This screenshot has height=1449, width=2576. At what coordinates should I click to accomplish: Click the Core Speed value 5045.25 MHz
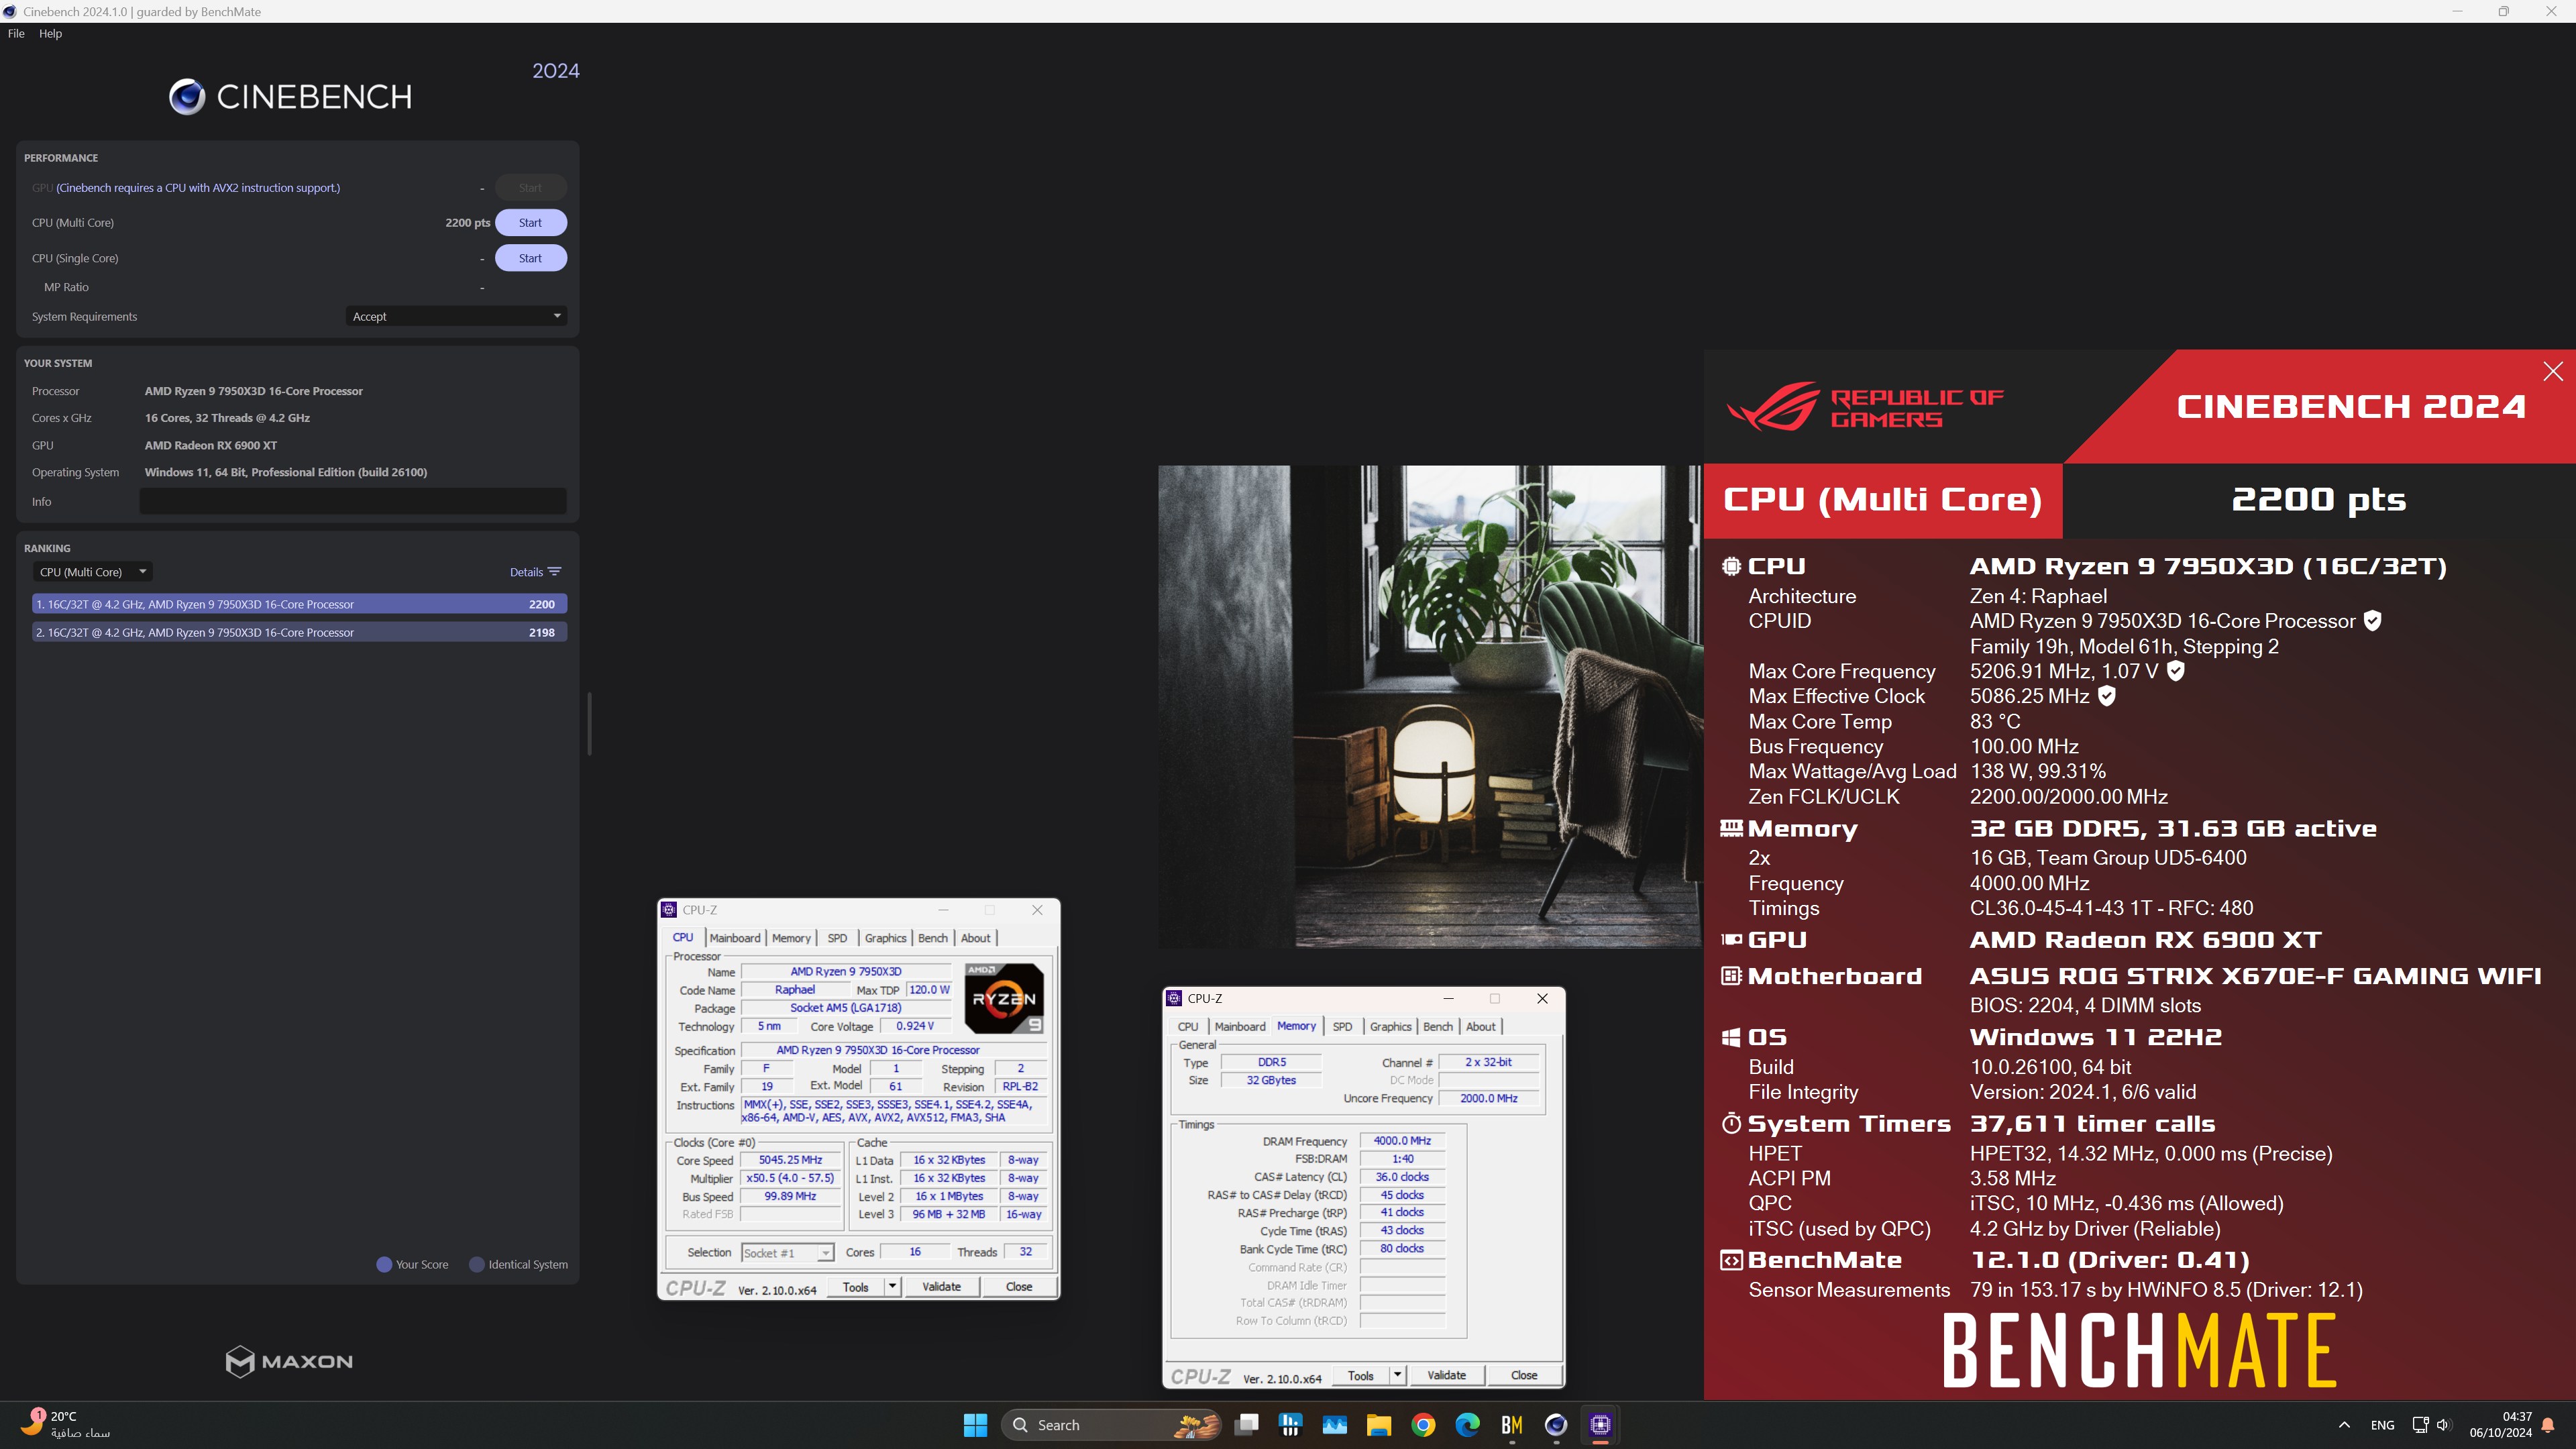(x=790, y=1160)
